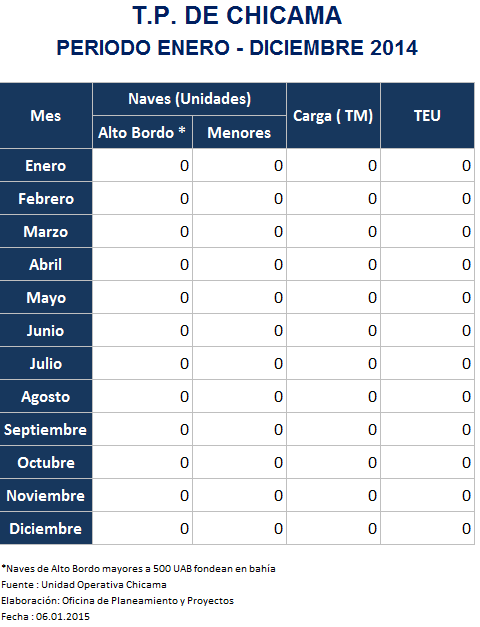This screenshot has height=627, width=480.
Task: Select the Agosto month cell
Action: (x=46, y=396)
